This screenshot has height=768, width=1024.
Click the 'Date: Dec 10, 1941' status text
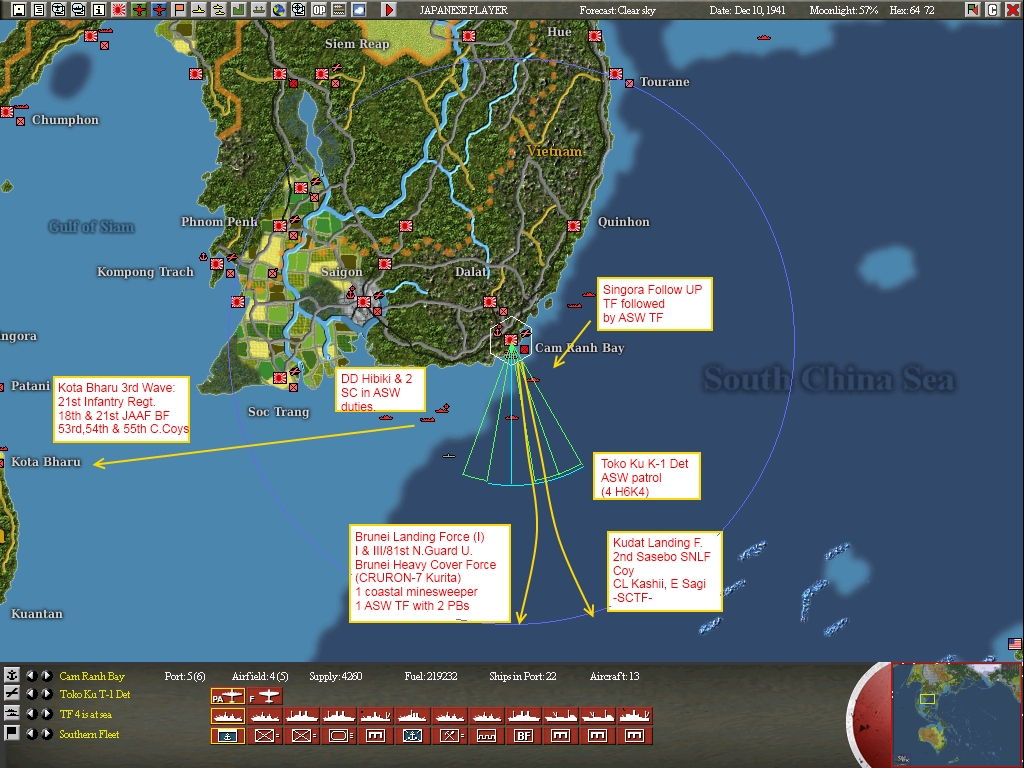tap(748, 10)
